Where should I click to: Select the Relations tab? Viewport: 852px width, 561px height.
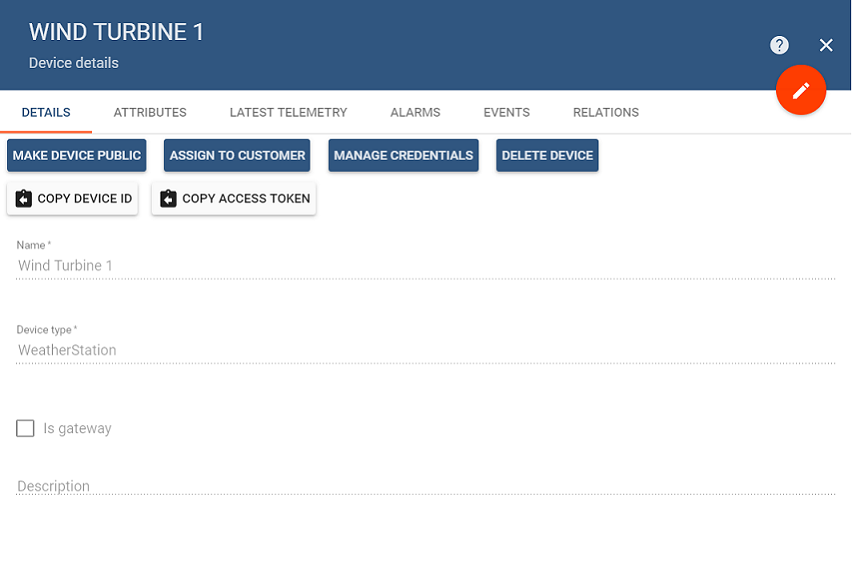click(x=605, y=113)
